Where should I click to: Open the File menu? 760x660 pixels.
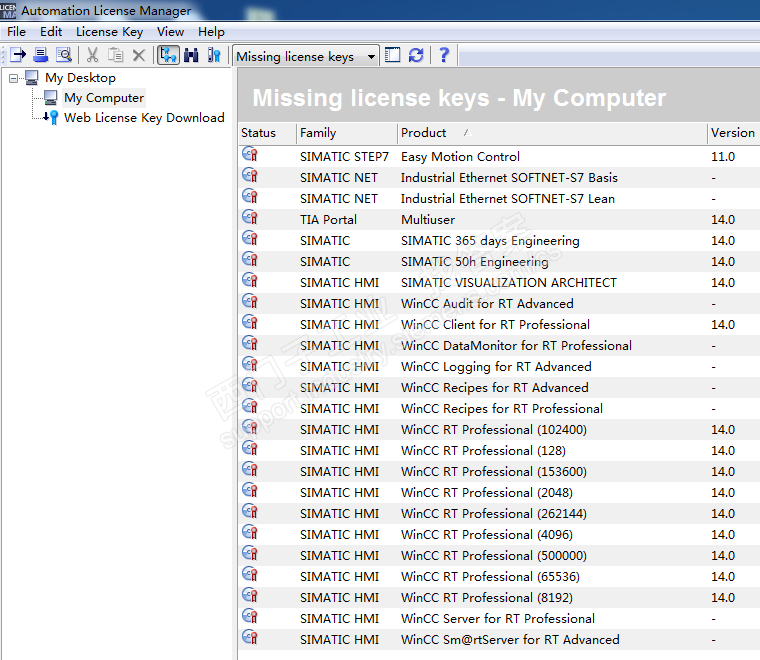click(16, 32)
